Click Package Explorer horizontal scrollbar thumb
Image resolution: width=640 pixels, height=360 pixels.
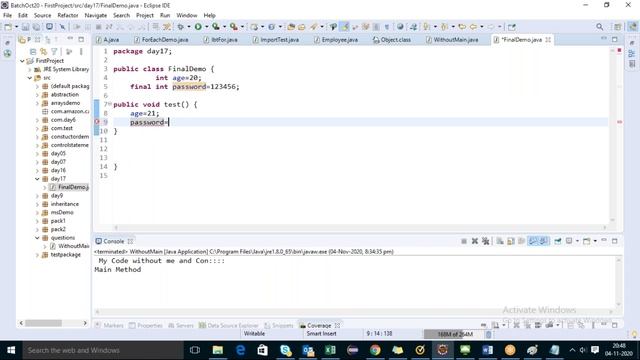[x=43, y=323]
